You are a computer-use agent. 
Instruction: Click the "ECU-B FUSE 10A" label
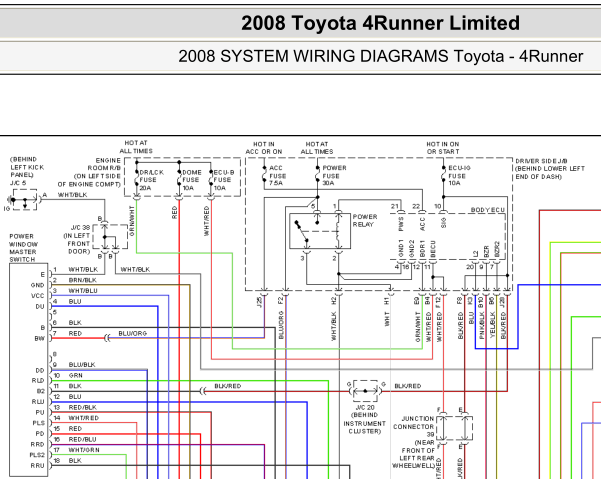pos(224,180)
